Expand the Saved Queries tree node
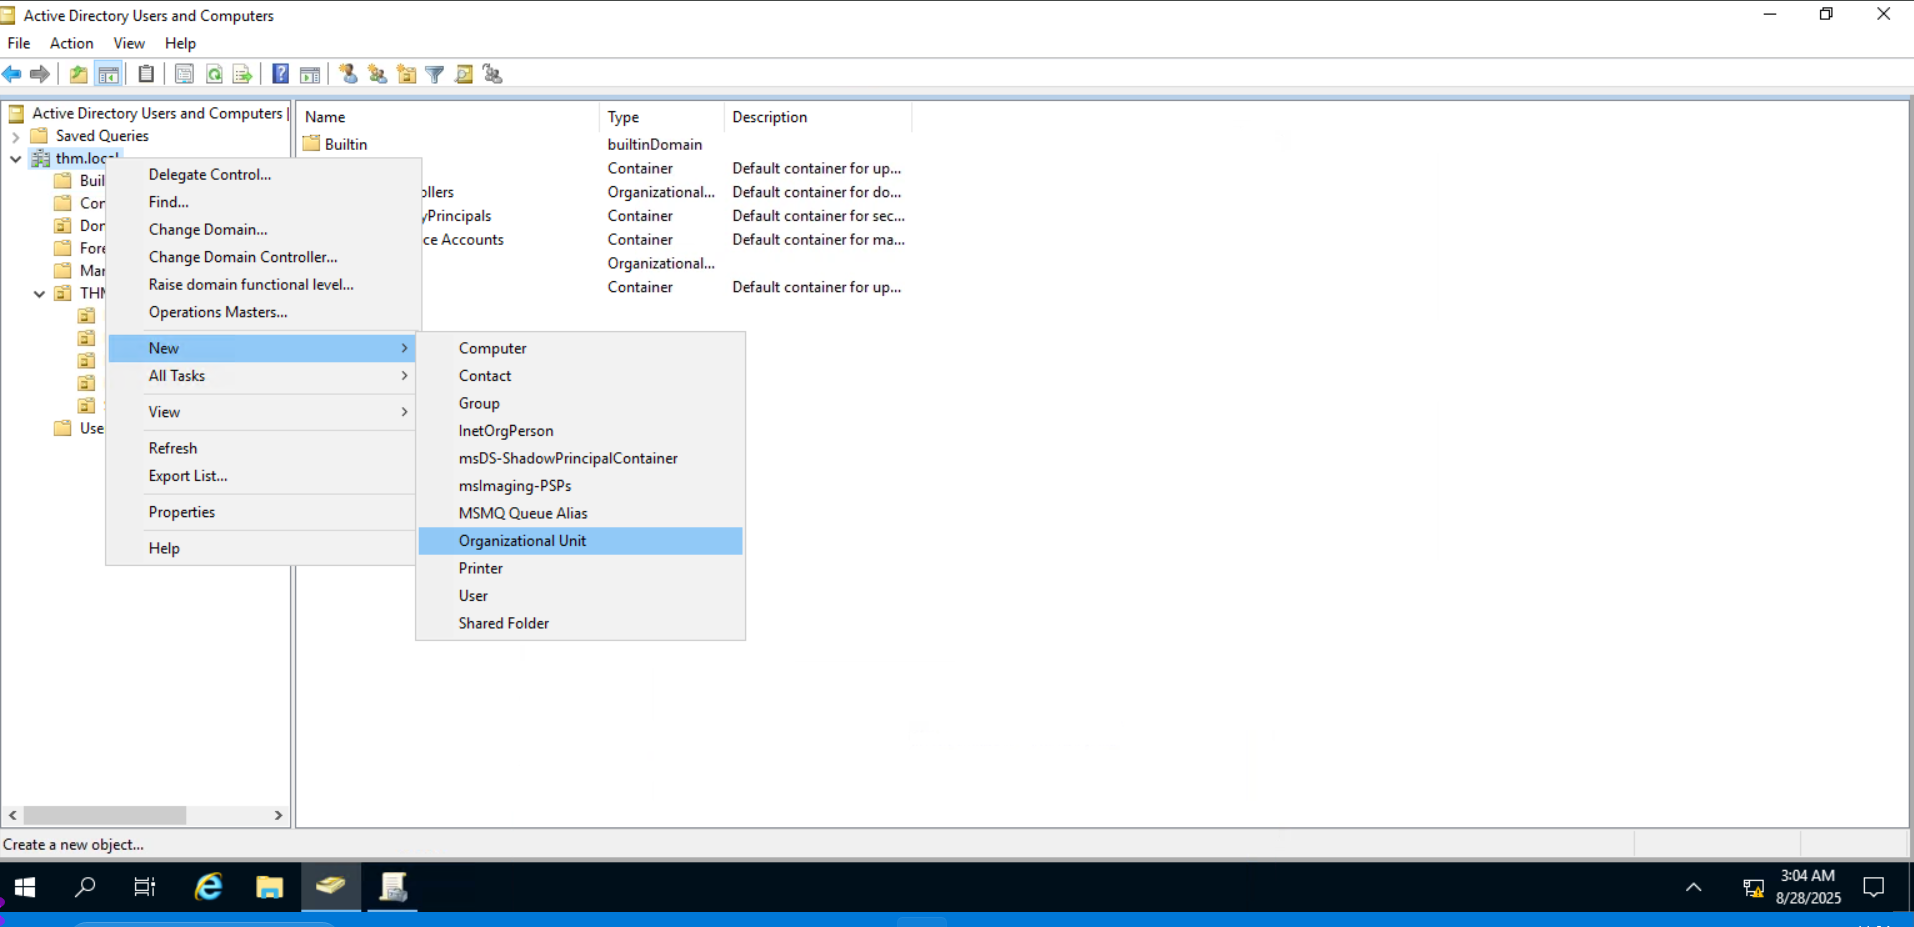Screen dimensions: 1914x927 (15, 136)
